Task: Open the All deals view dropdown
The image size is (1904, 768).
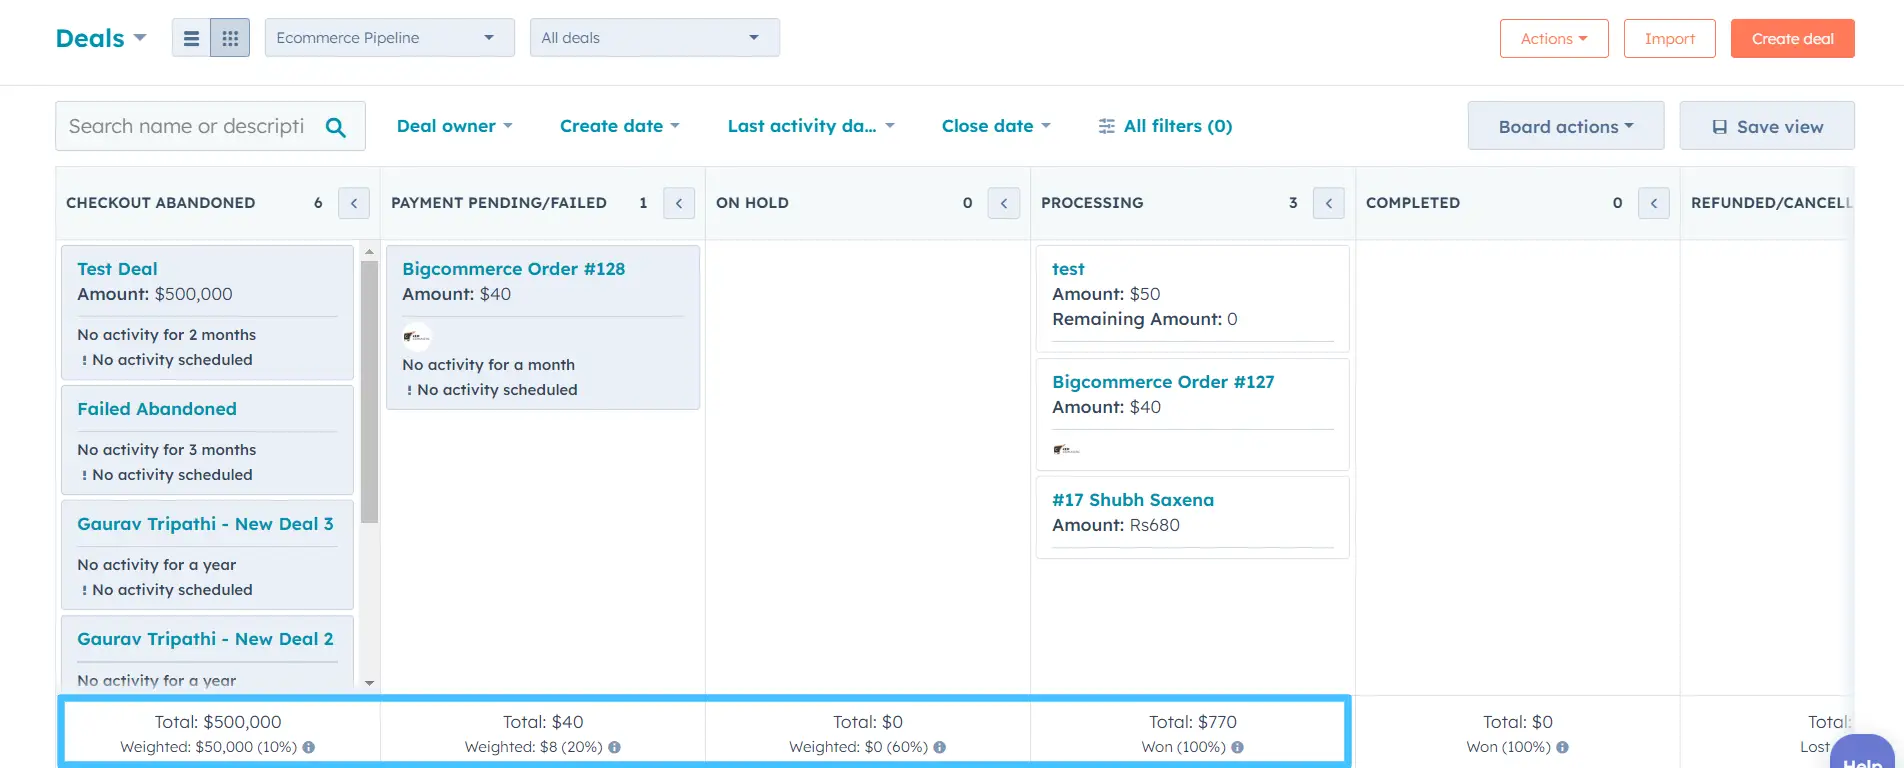Action: click(x=654, y=38)
